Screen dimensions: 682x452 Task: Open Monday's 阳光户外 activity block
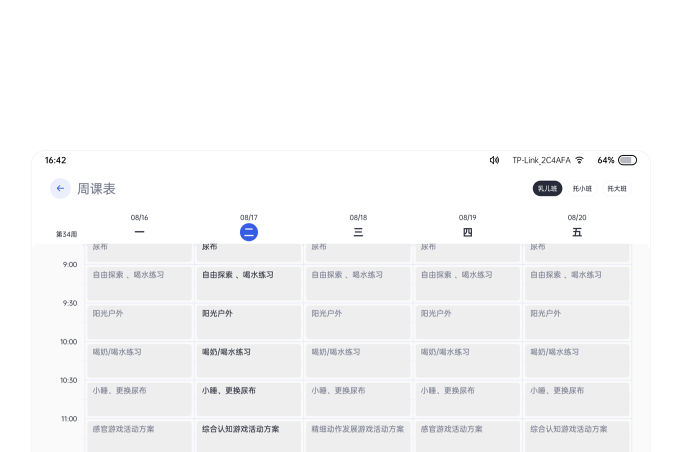click(139, 321)
